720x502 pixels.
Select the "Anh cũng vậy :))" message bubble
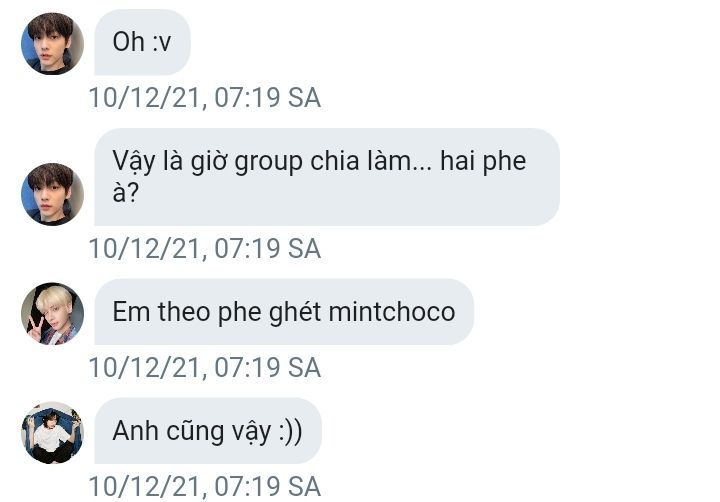(x=208, y=431)
